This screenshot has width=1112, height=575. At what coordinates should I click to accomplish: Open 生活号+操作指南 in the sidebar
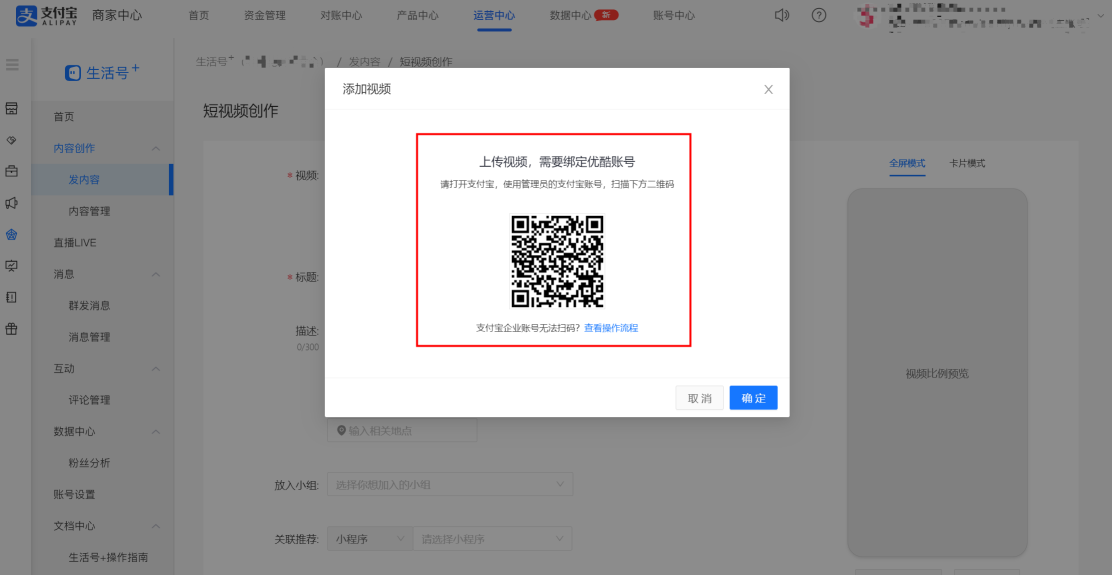click(109, 557)
